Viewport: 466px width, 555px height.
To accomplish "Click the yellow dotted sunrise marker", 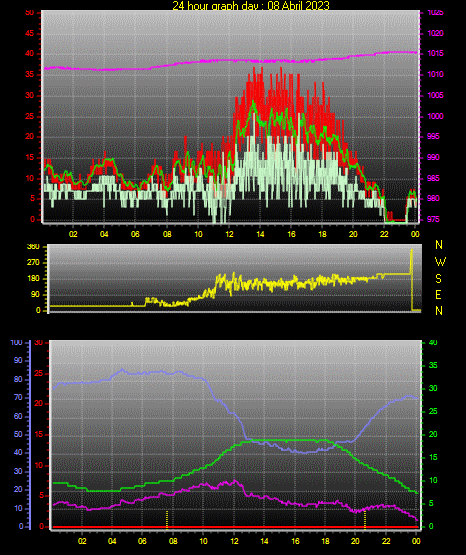I will tap(167, 520).
